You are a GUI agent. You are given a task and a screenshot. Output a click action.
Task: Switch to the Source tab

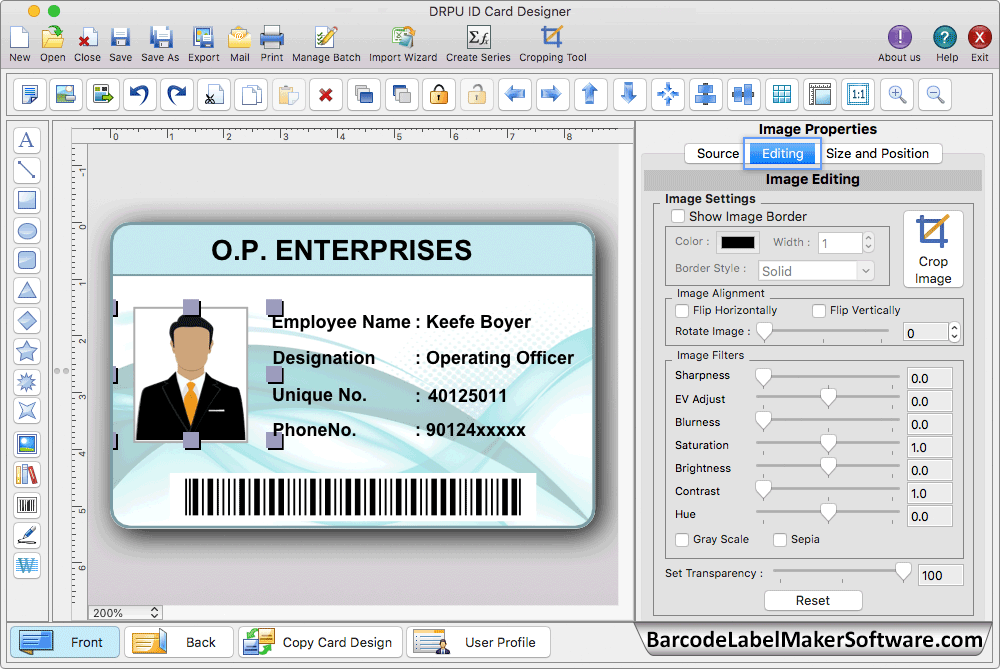pos(717,154)
